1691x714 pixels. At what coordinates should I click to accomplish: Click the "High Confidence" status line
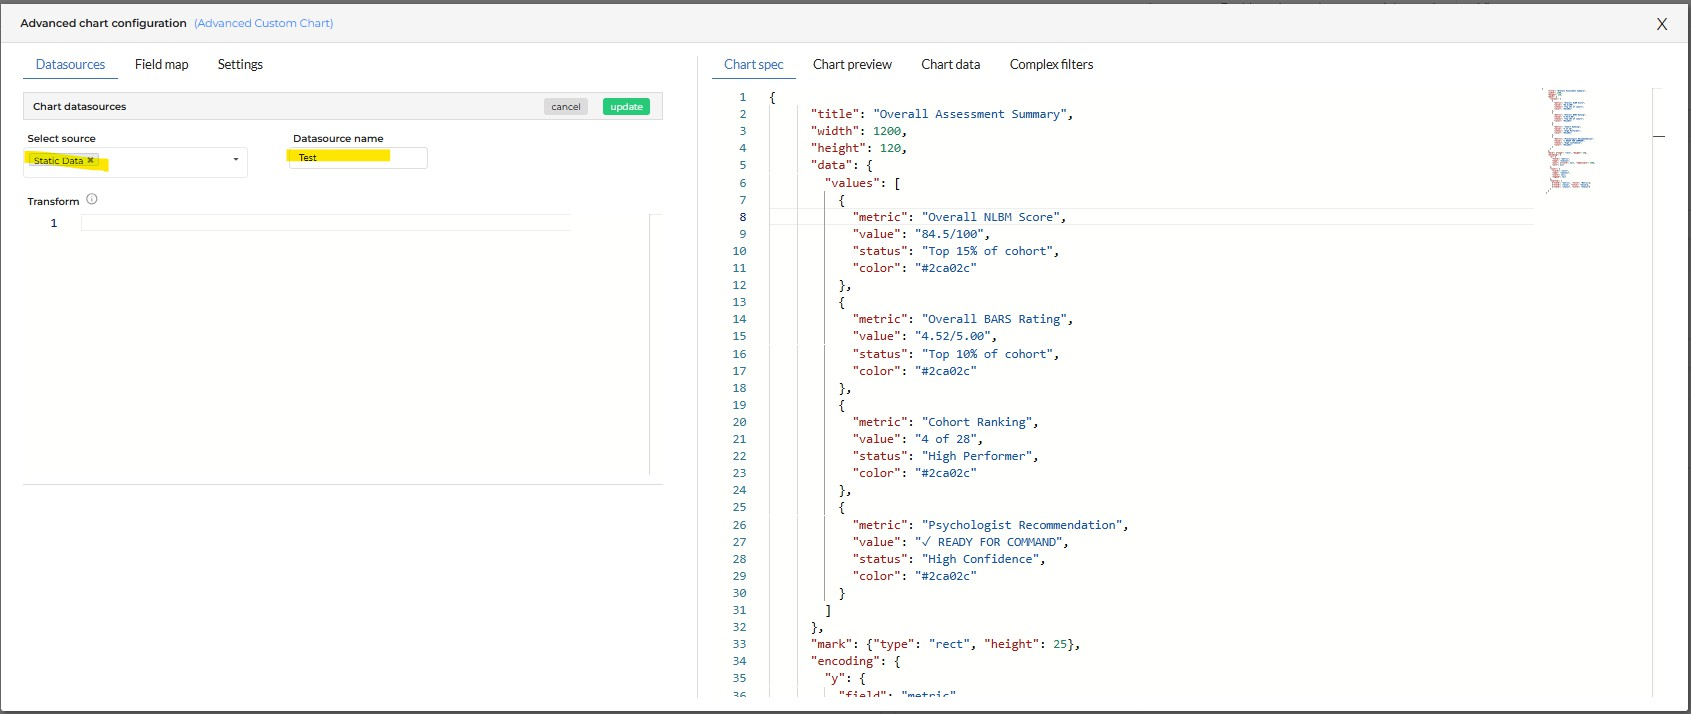(949, 559)
